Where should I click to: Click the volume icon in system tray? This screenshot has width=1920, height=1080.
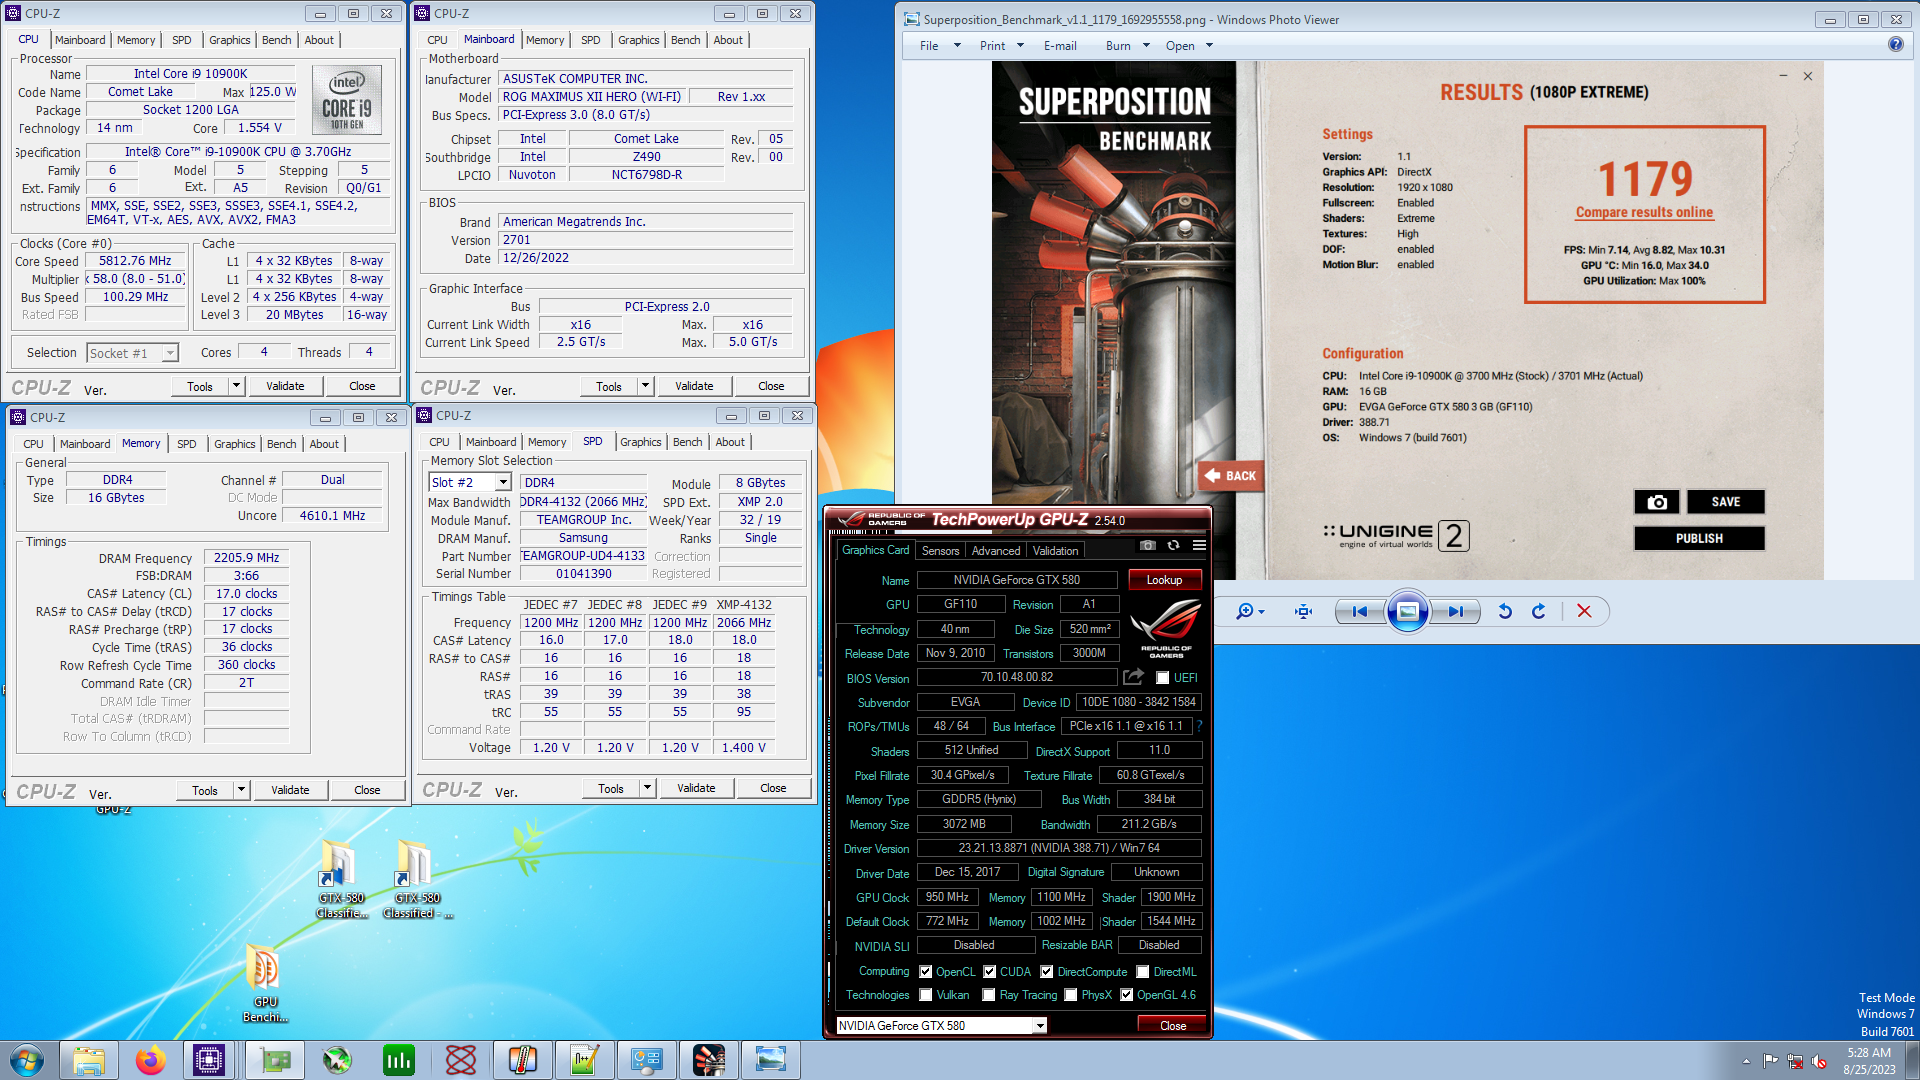(1819, 1061)
